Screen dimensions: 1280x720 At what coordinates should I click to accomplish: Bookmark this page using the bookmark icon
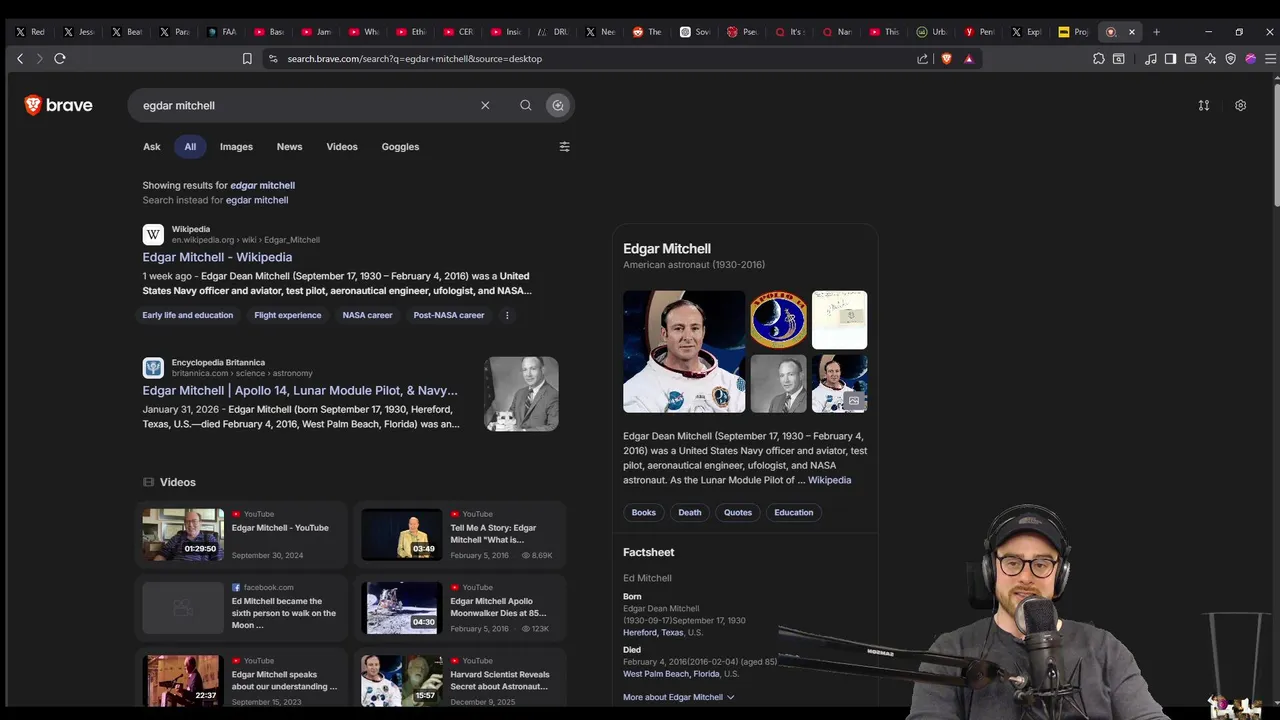(x=247, y=59)
